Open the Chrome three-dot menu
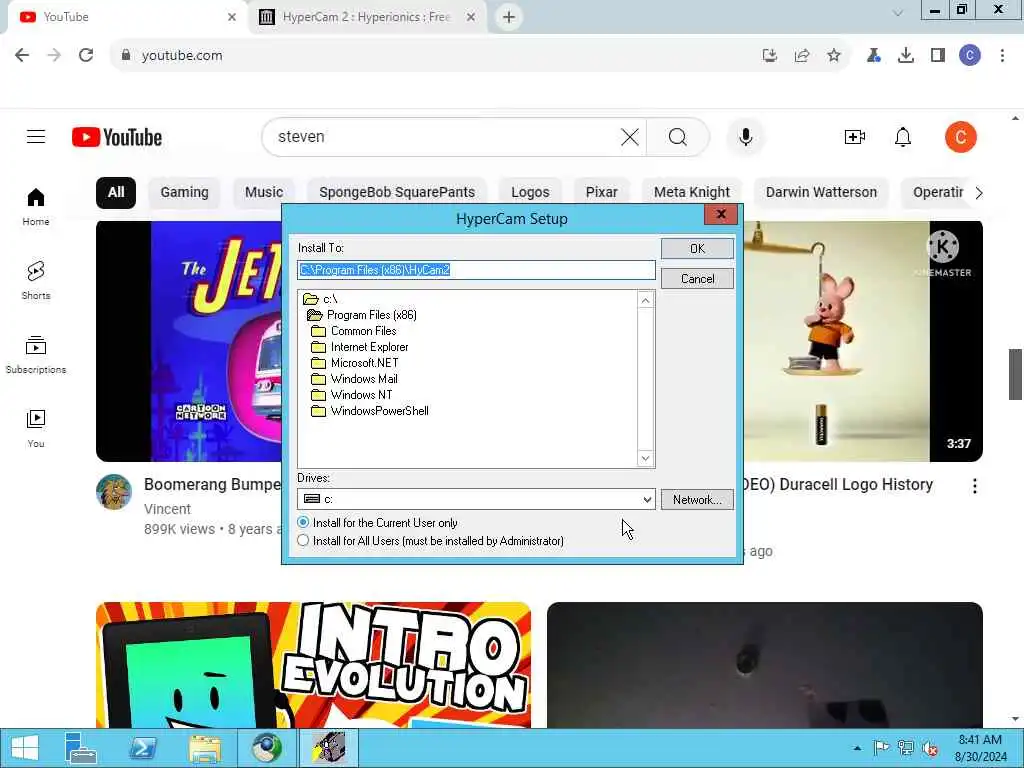The image size is (1024, 768). [1002, 56]
